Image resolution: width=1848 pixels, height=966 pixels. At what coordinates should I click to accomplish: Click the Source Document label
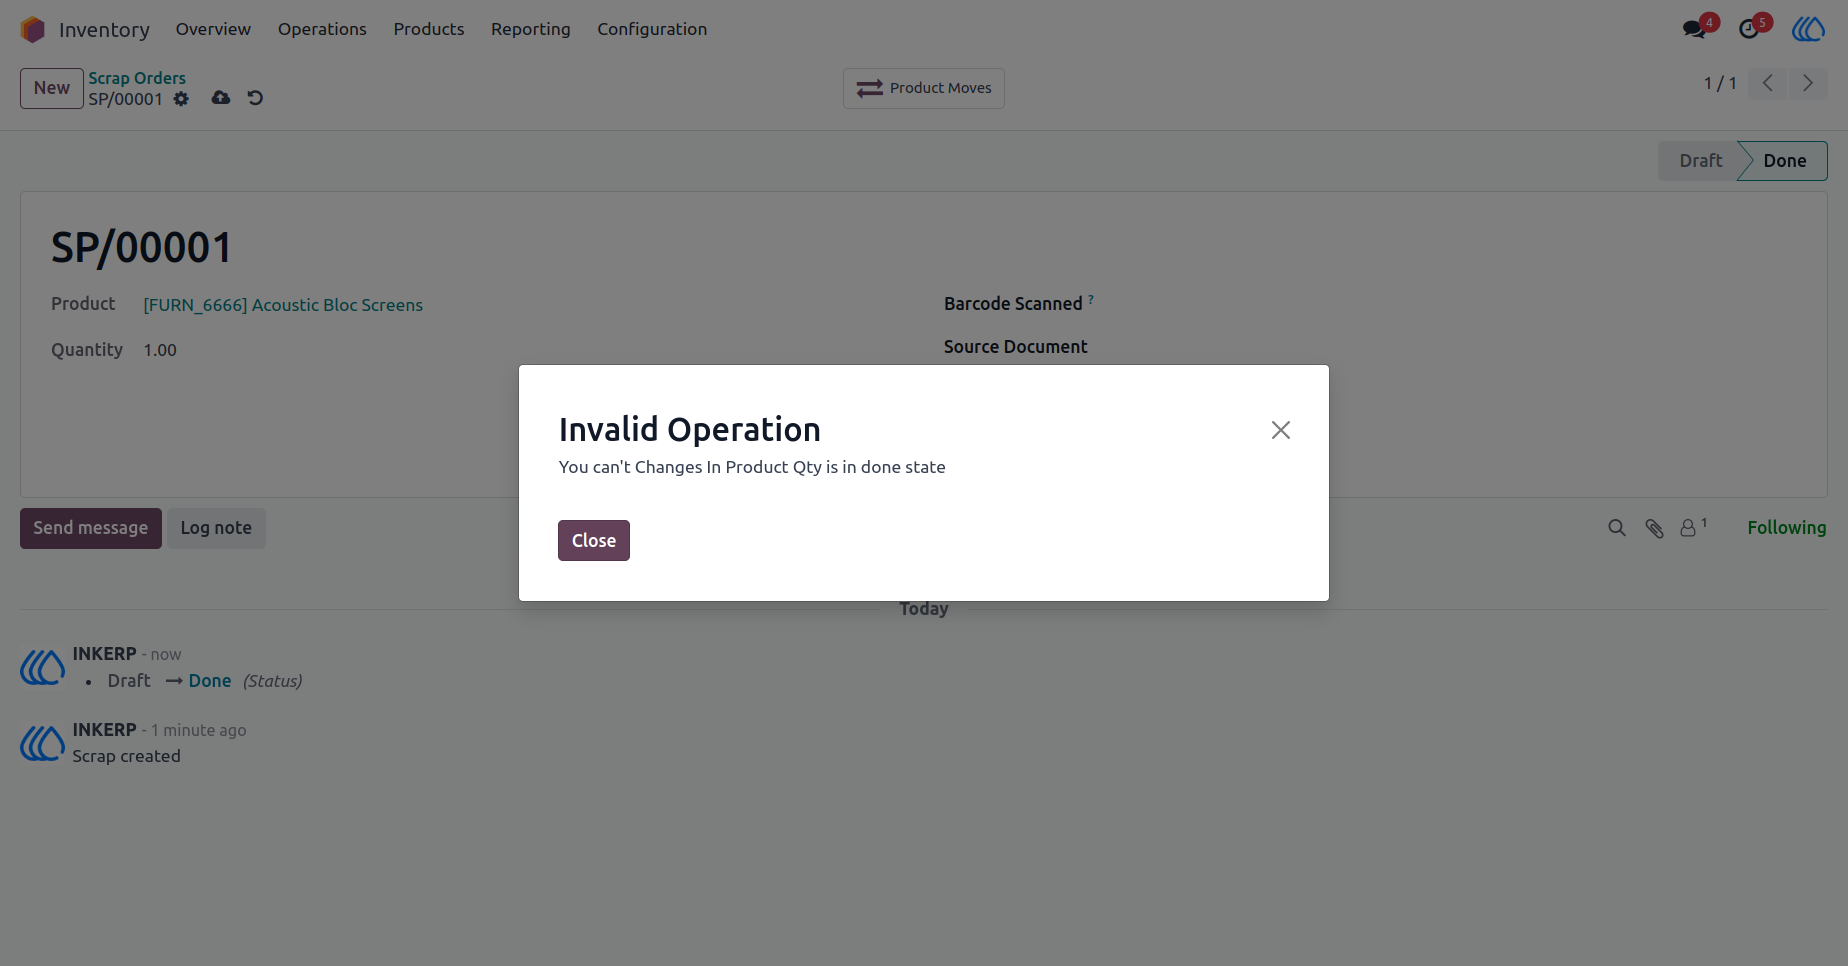coord(1015,347)
